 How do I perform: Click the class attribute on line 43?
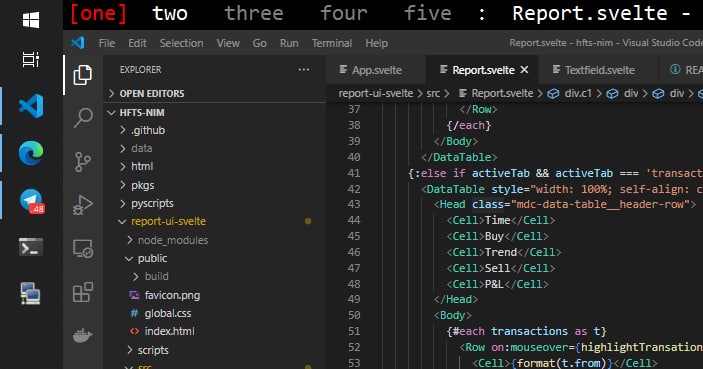click(488, 204)
